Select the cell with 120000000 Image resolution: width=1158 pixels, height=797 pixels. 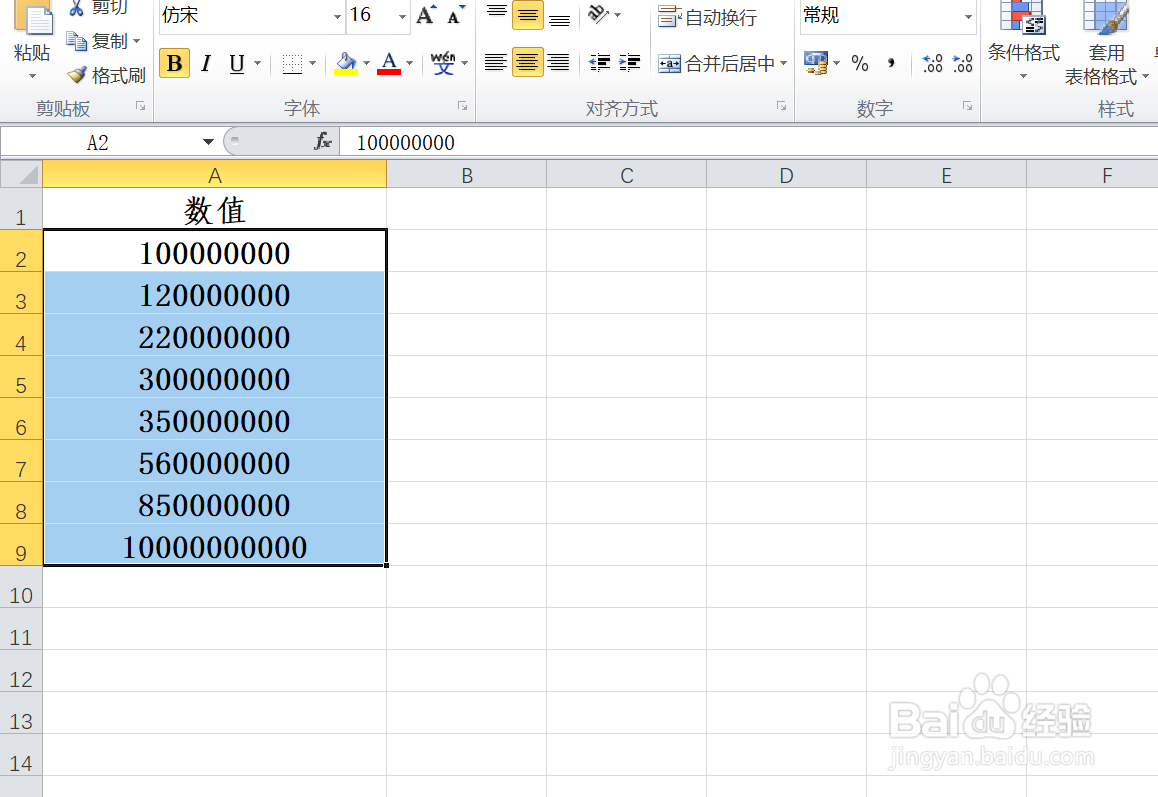[215, 294]
